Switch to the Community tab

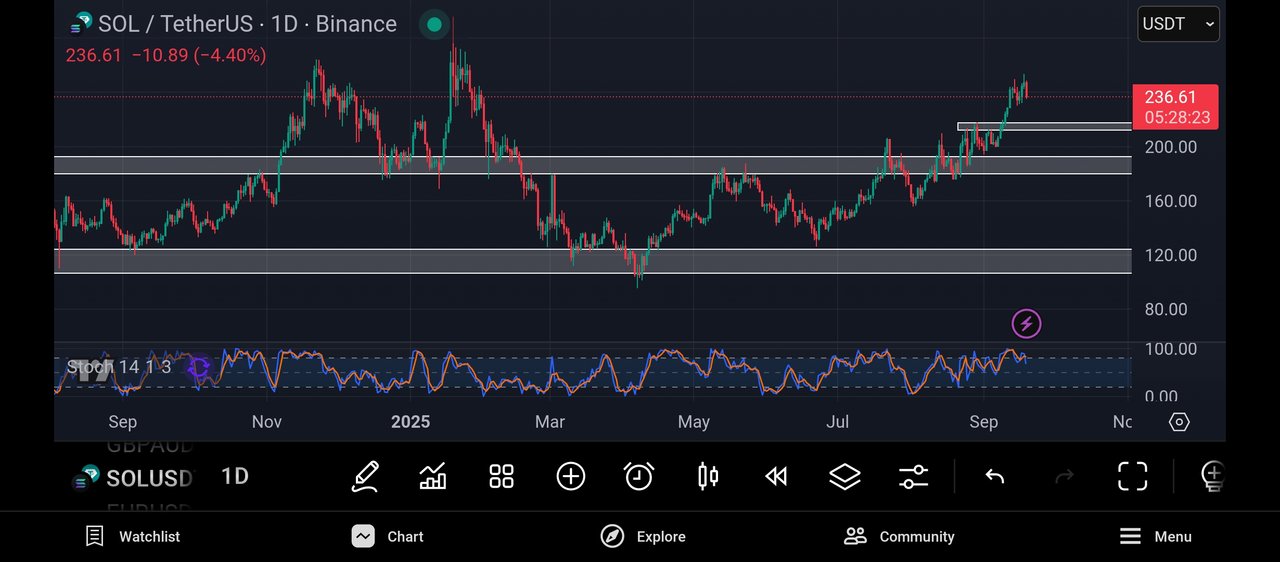pos(899,536)
